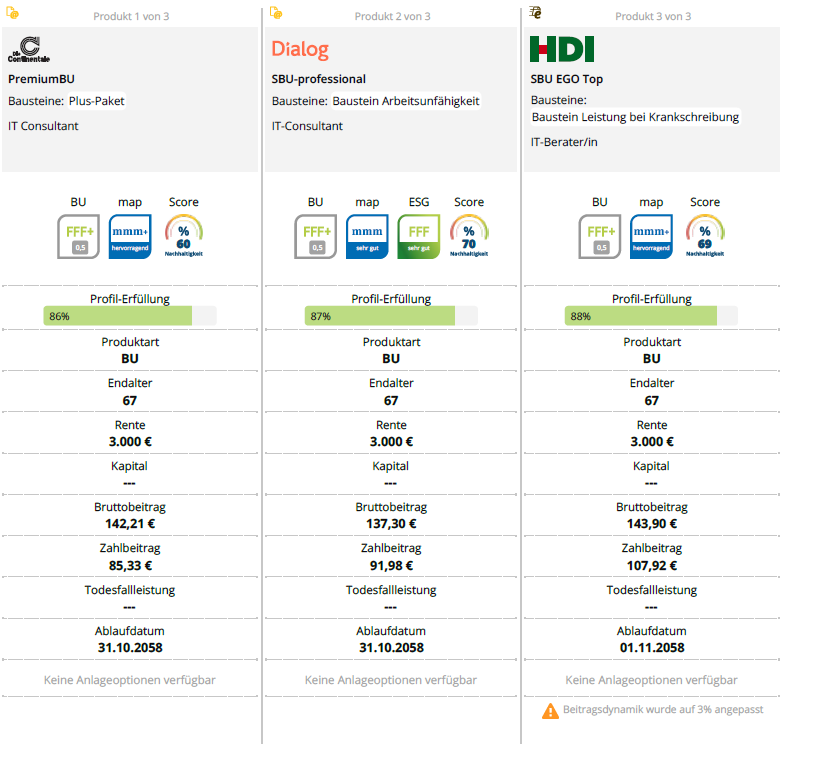Click the sustainability score 69 gauge for HDI

[705, 237]
